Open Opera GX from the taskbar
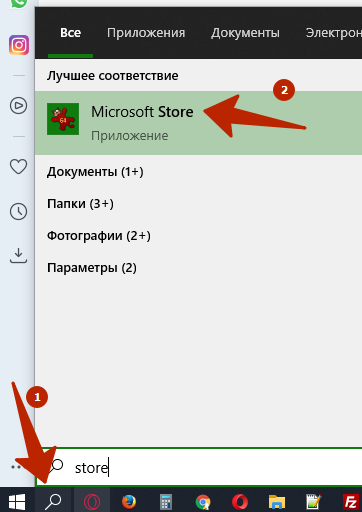The height and width of the screenshot is (512, 362). click(x=92, y=502)
